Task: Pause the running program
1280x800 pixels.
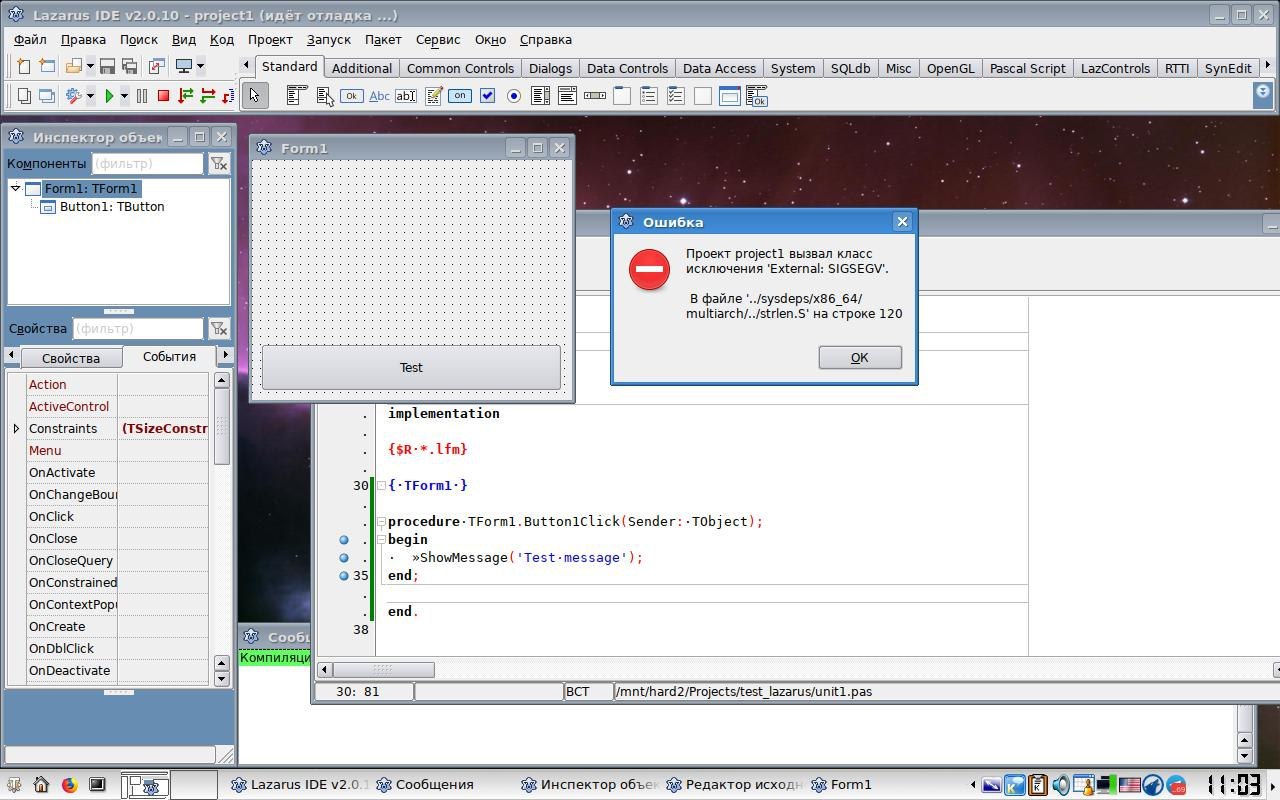Action: 142,96
